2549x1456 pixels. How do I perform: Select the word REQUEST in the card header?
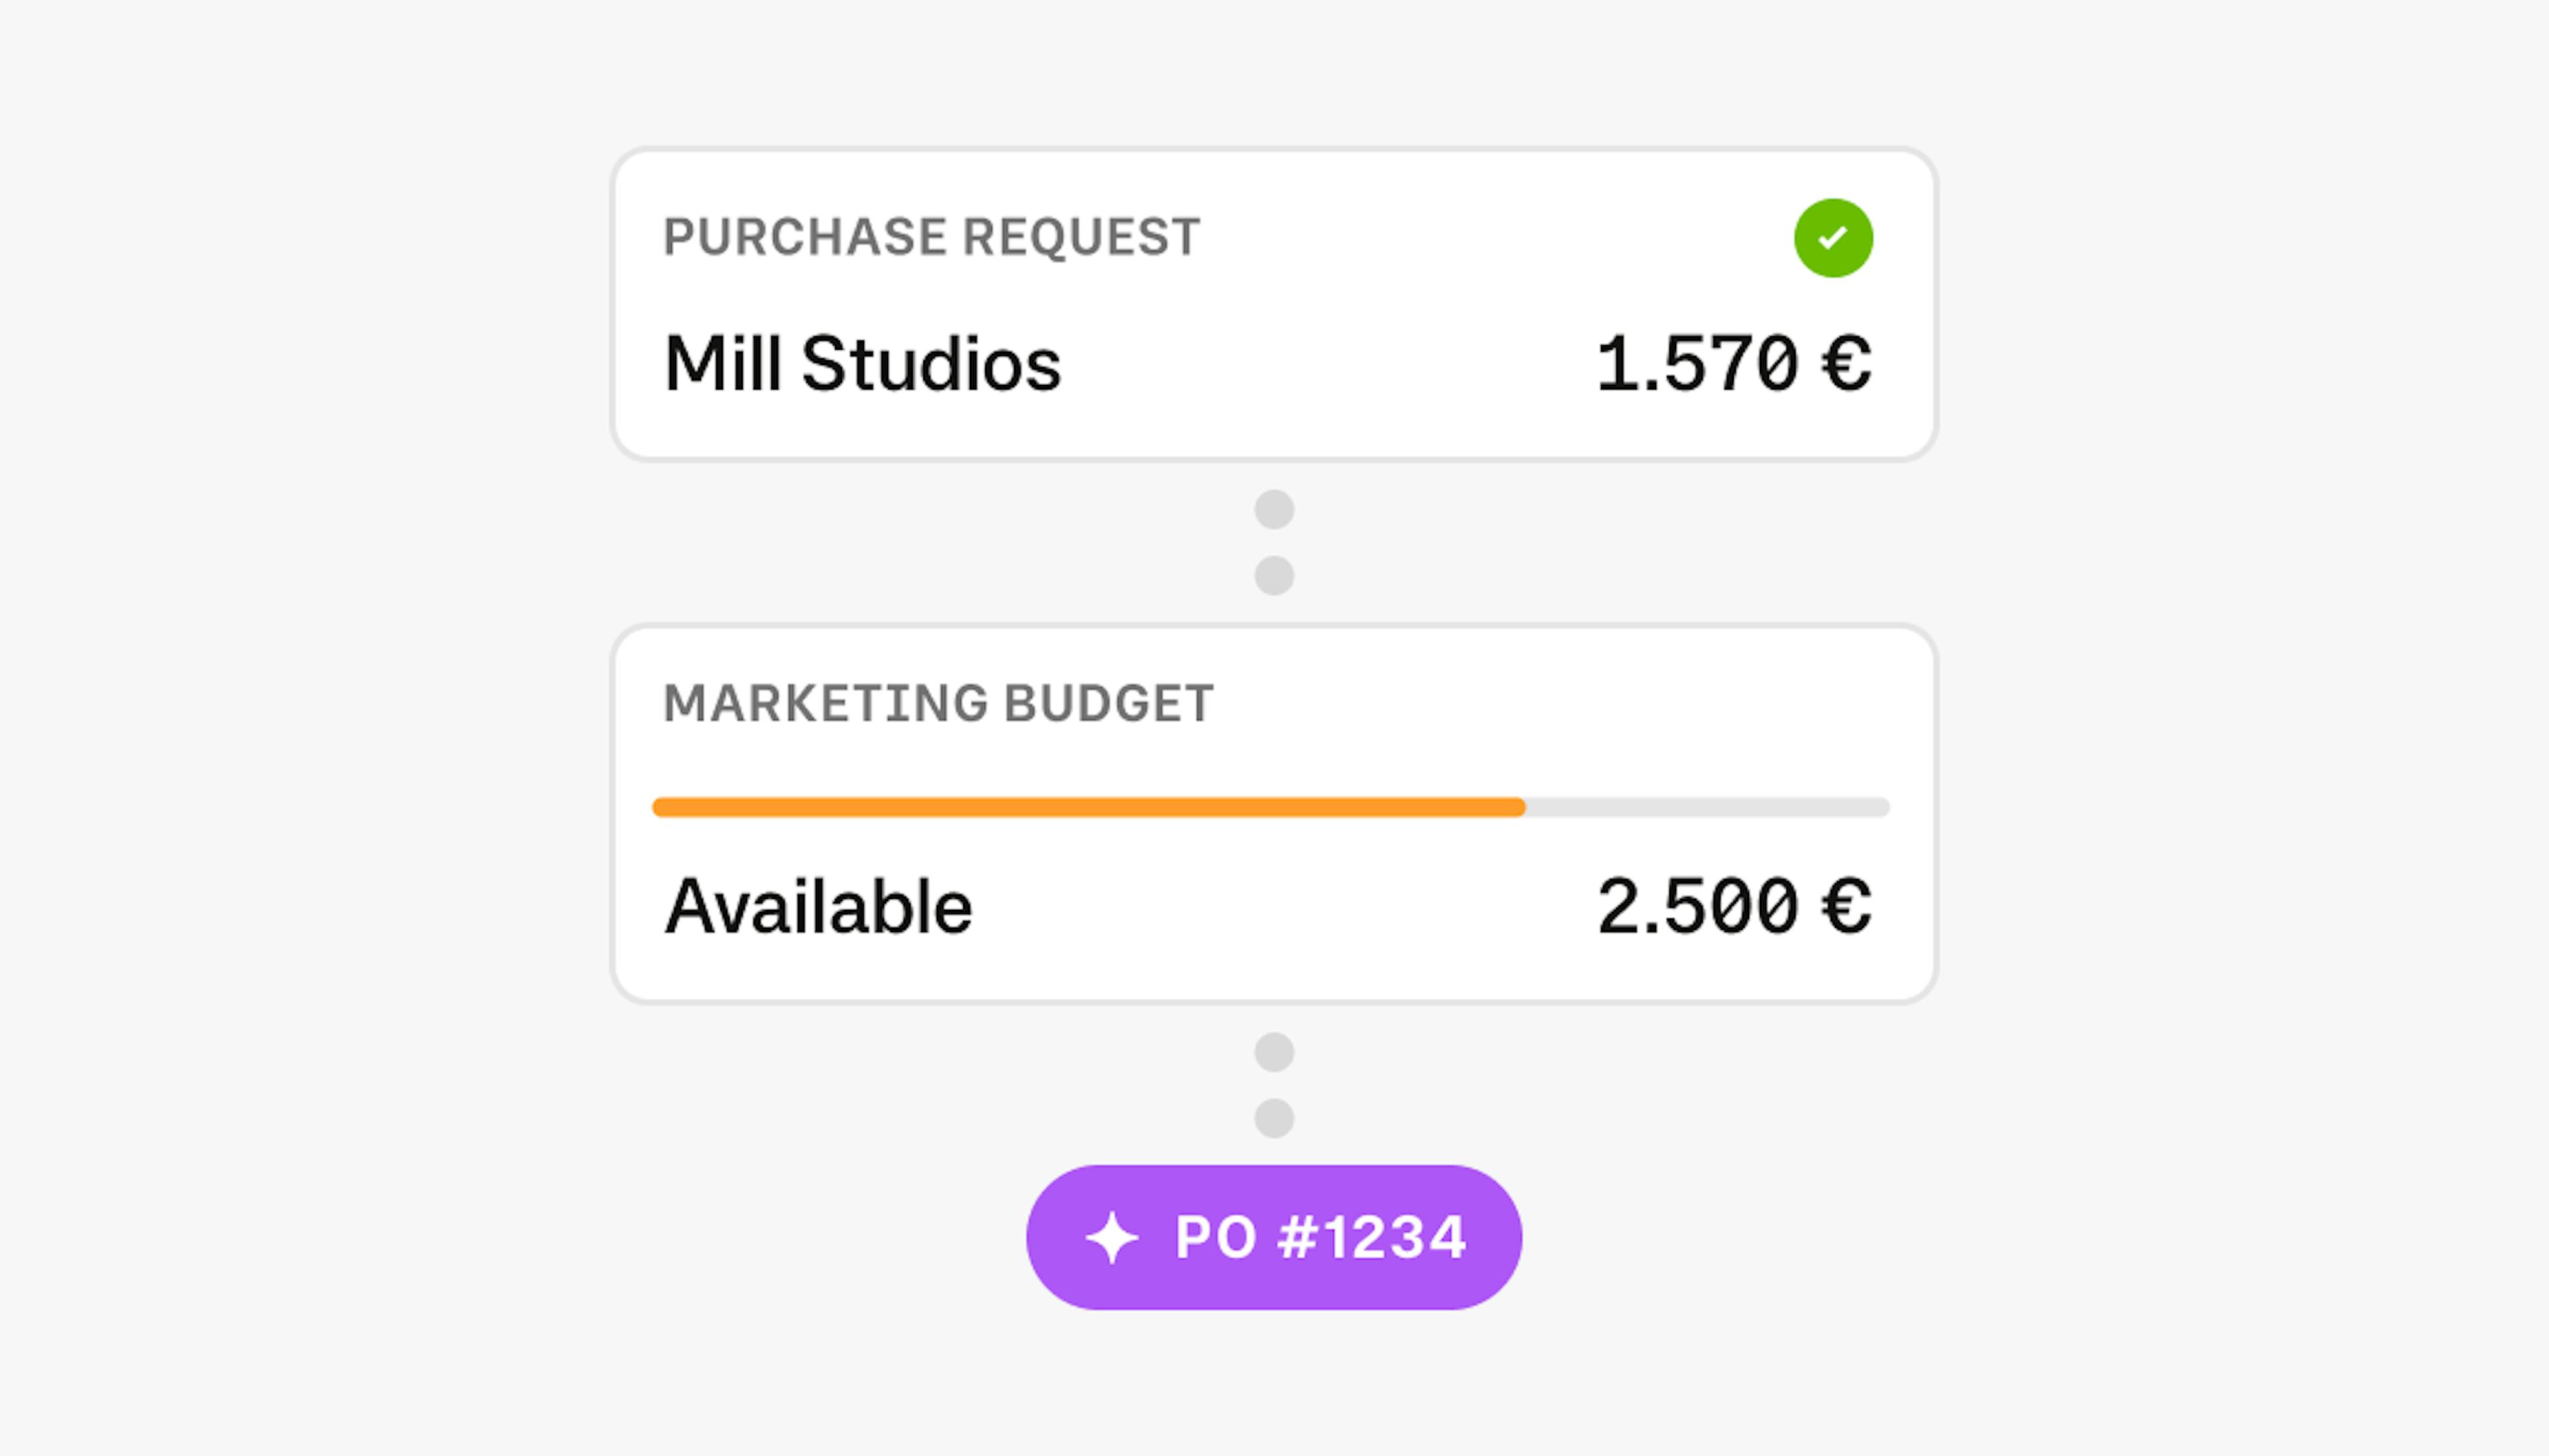tap(1081, 238)
